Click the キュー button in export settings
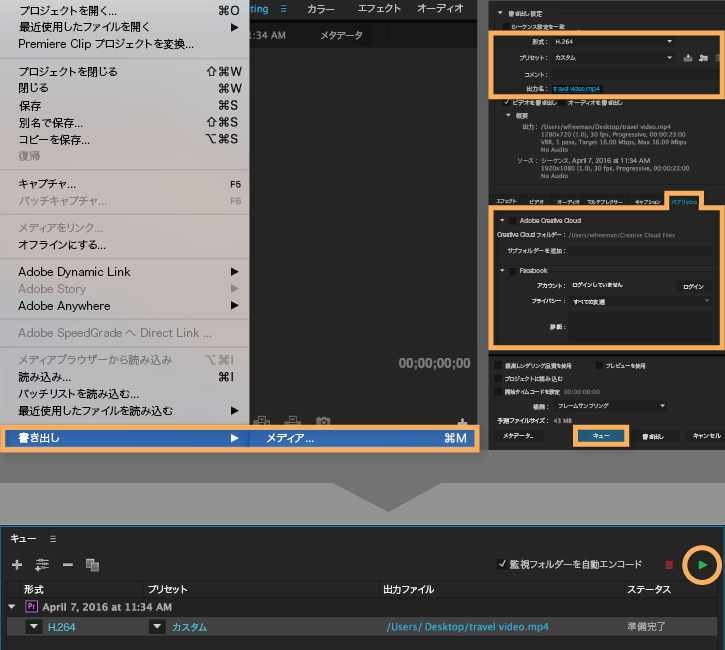Viewport: 725px width, 650px height. click(x=601, y=435)
